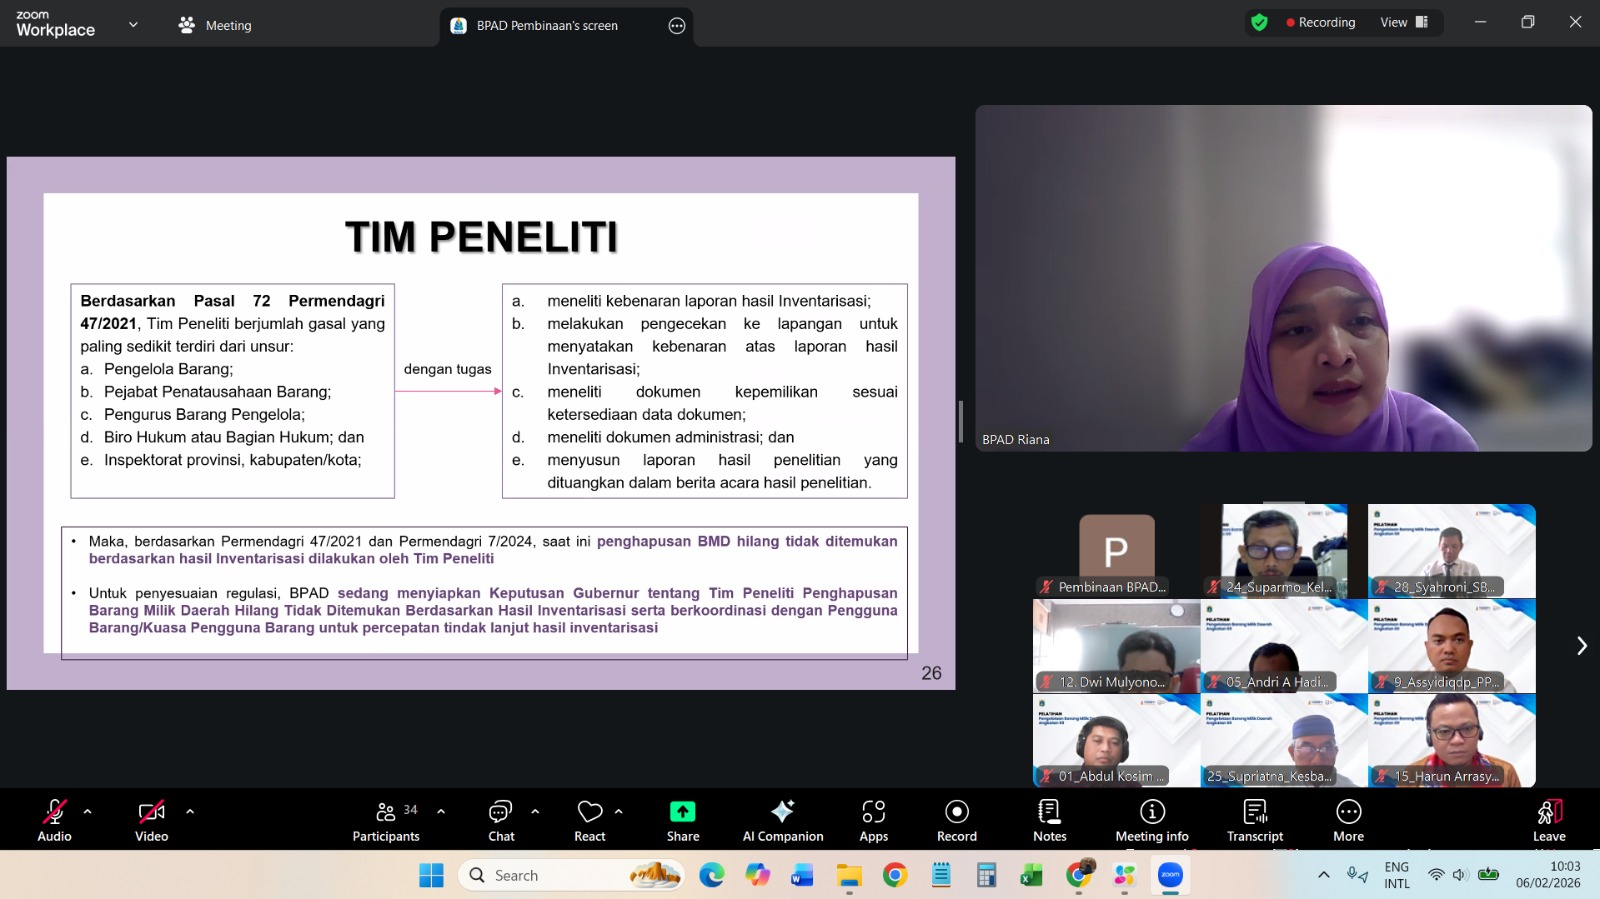This screenshot has width=1600, height=899.
Task: Expand the Zoom Workplace dropdown chevron
Action: [133, 25]
